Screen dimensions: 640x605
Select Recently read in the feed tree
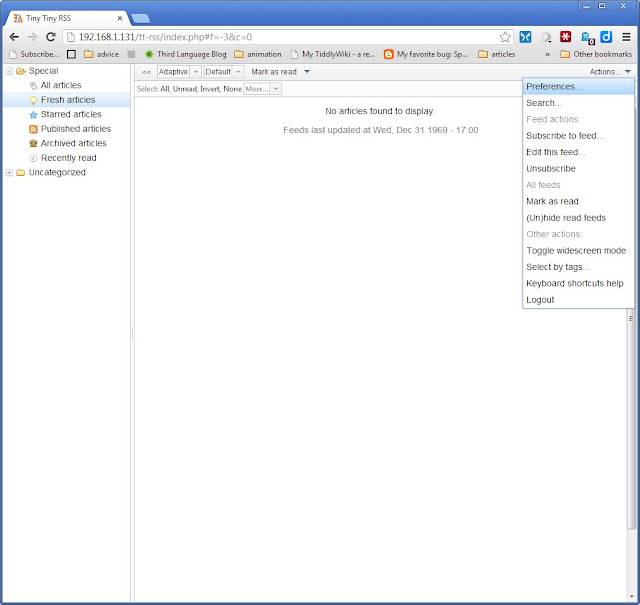(x=69, y=158)
